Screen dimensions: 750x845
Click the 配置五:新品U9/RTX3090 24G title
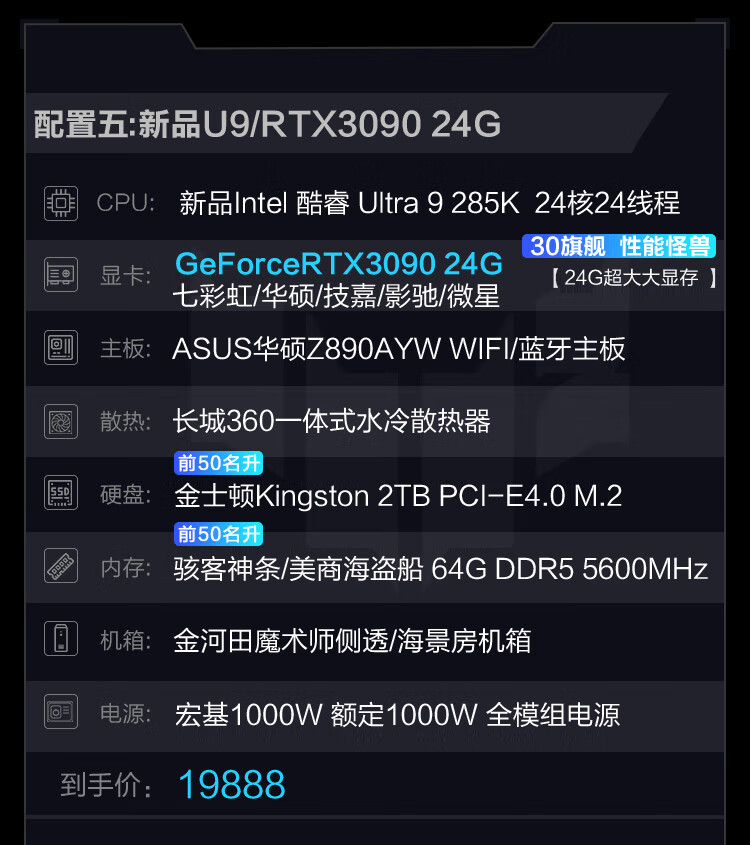pos(267,124)
